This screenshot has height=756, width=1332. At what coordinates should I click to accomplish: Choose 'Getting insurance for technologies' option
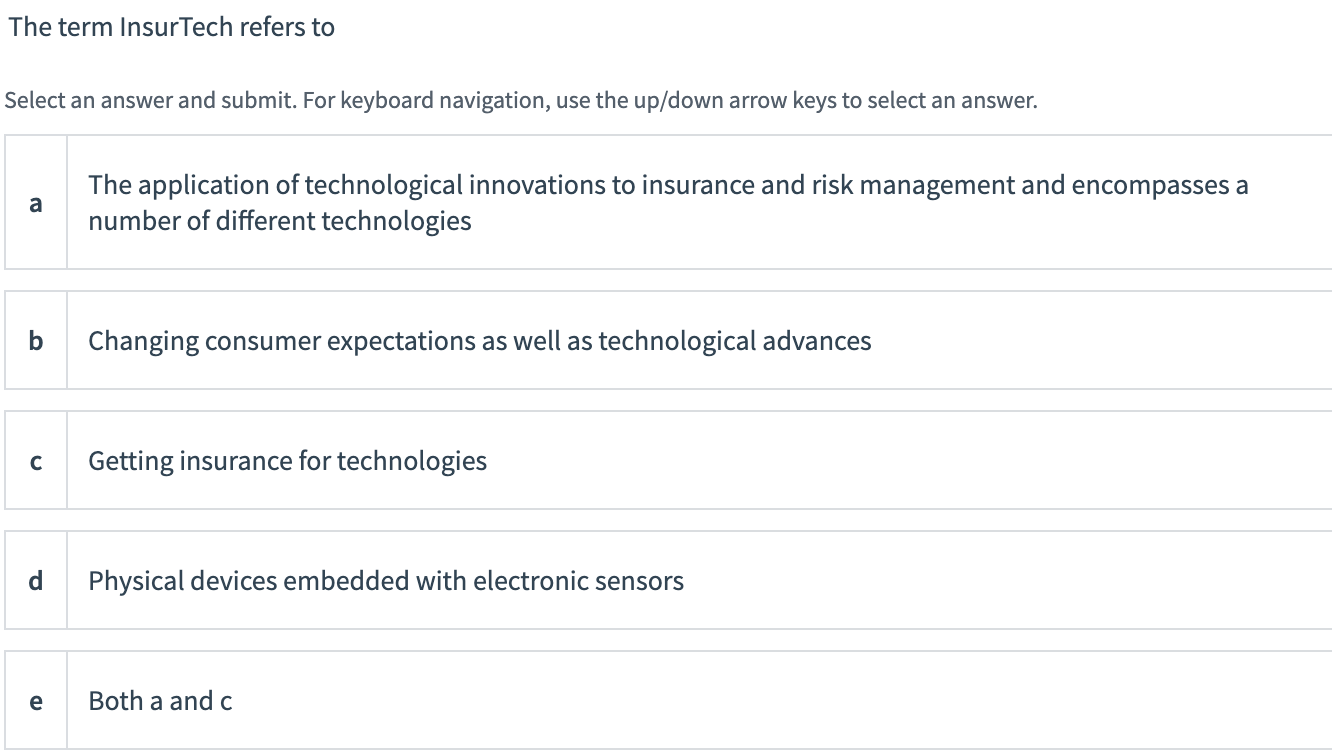click(x=287, y=461)
